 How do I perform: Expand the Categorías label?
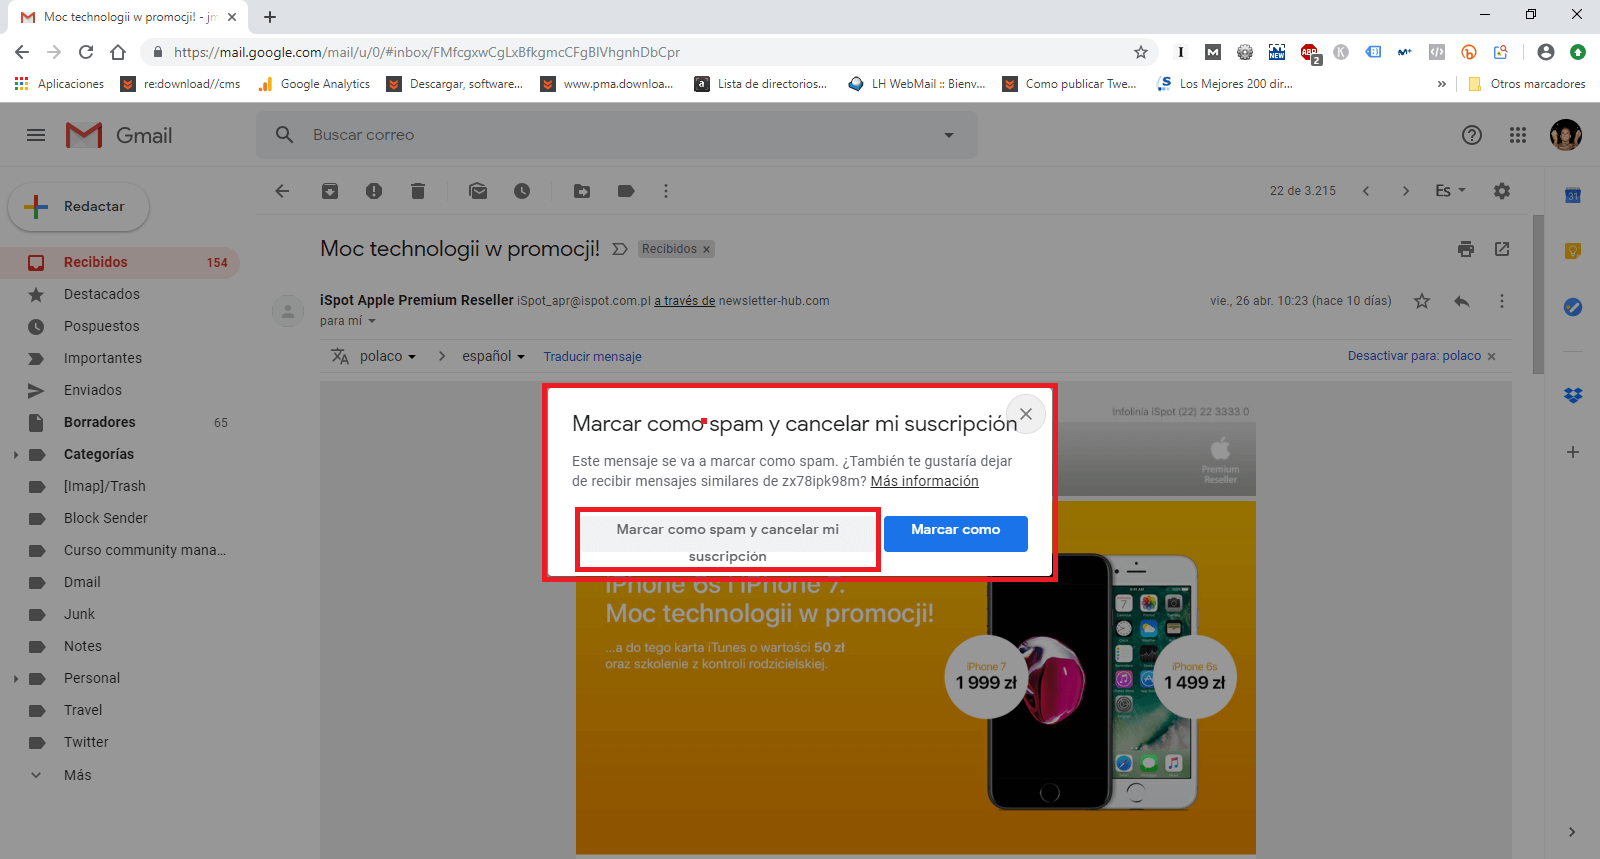coord(16,455)
